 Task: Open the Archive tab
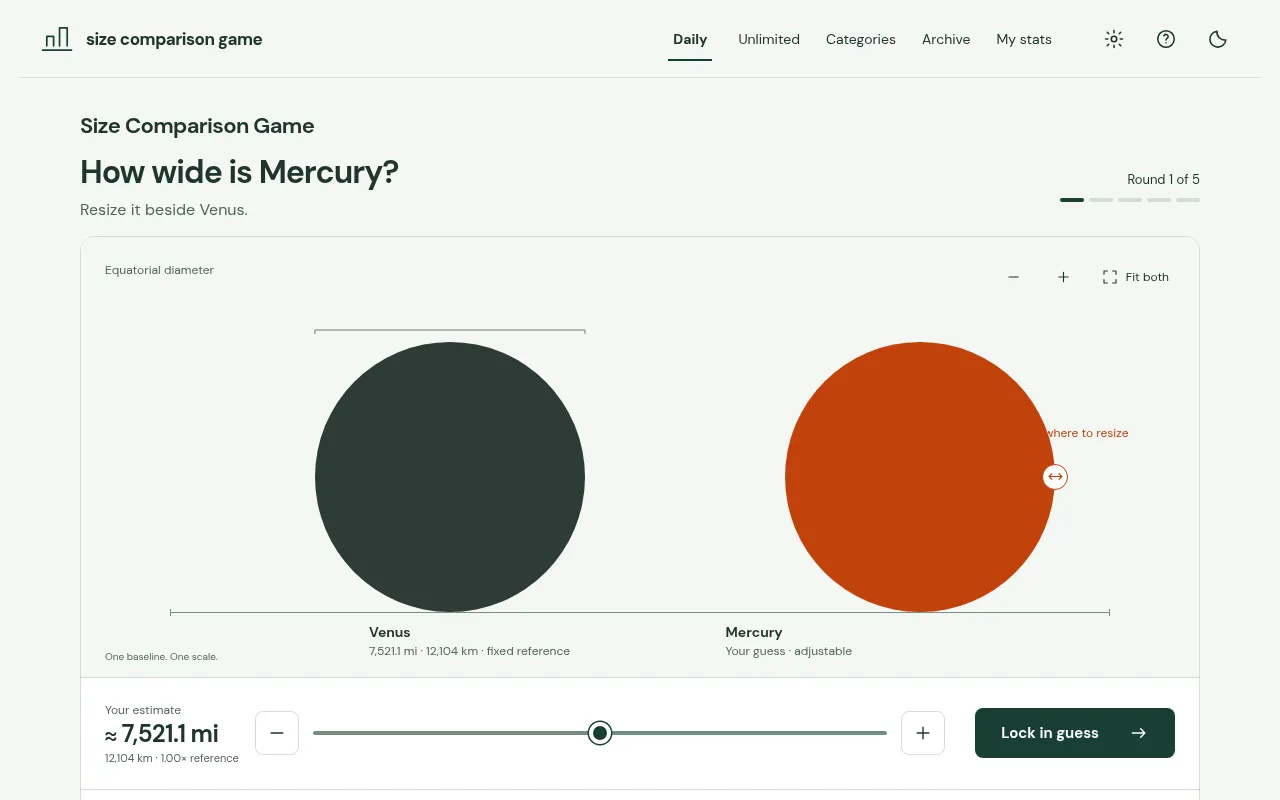coord(946,40)
